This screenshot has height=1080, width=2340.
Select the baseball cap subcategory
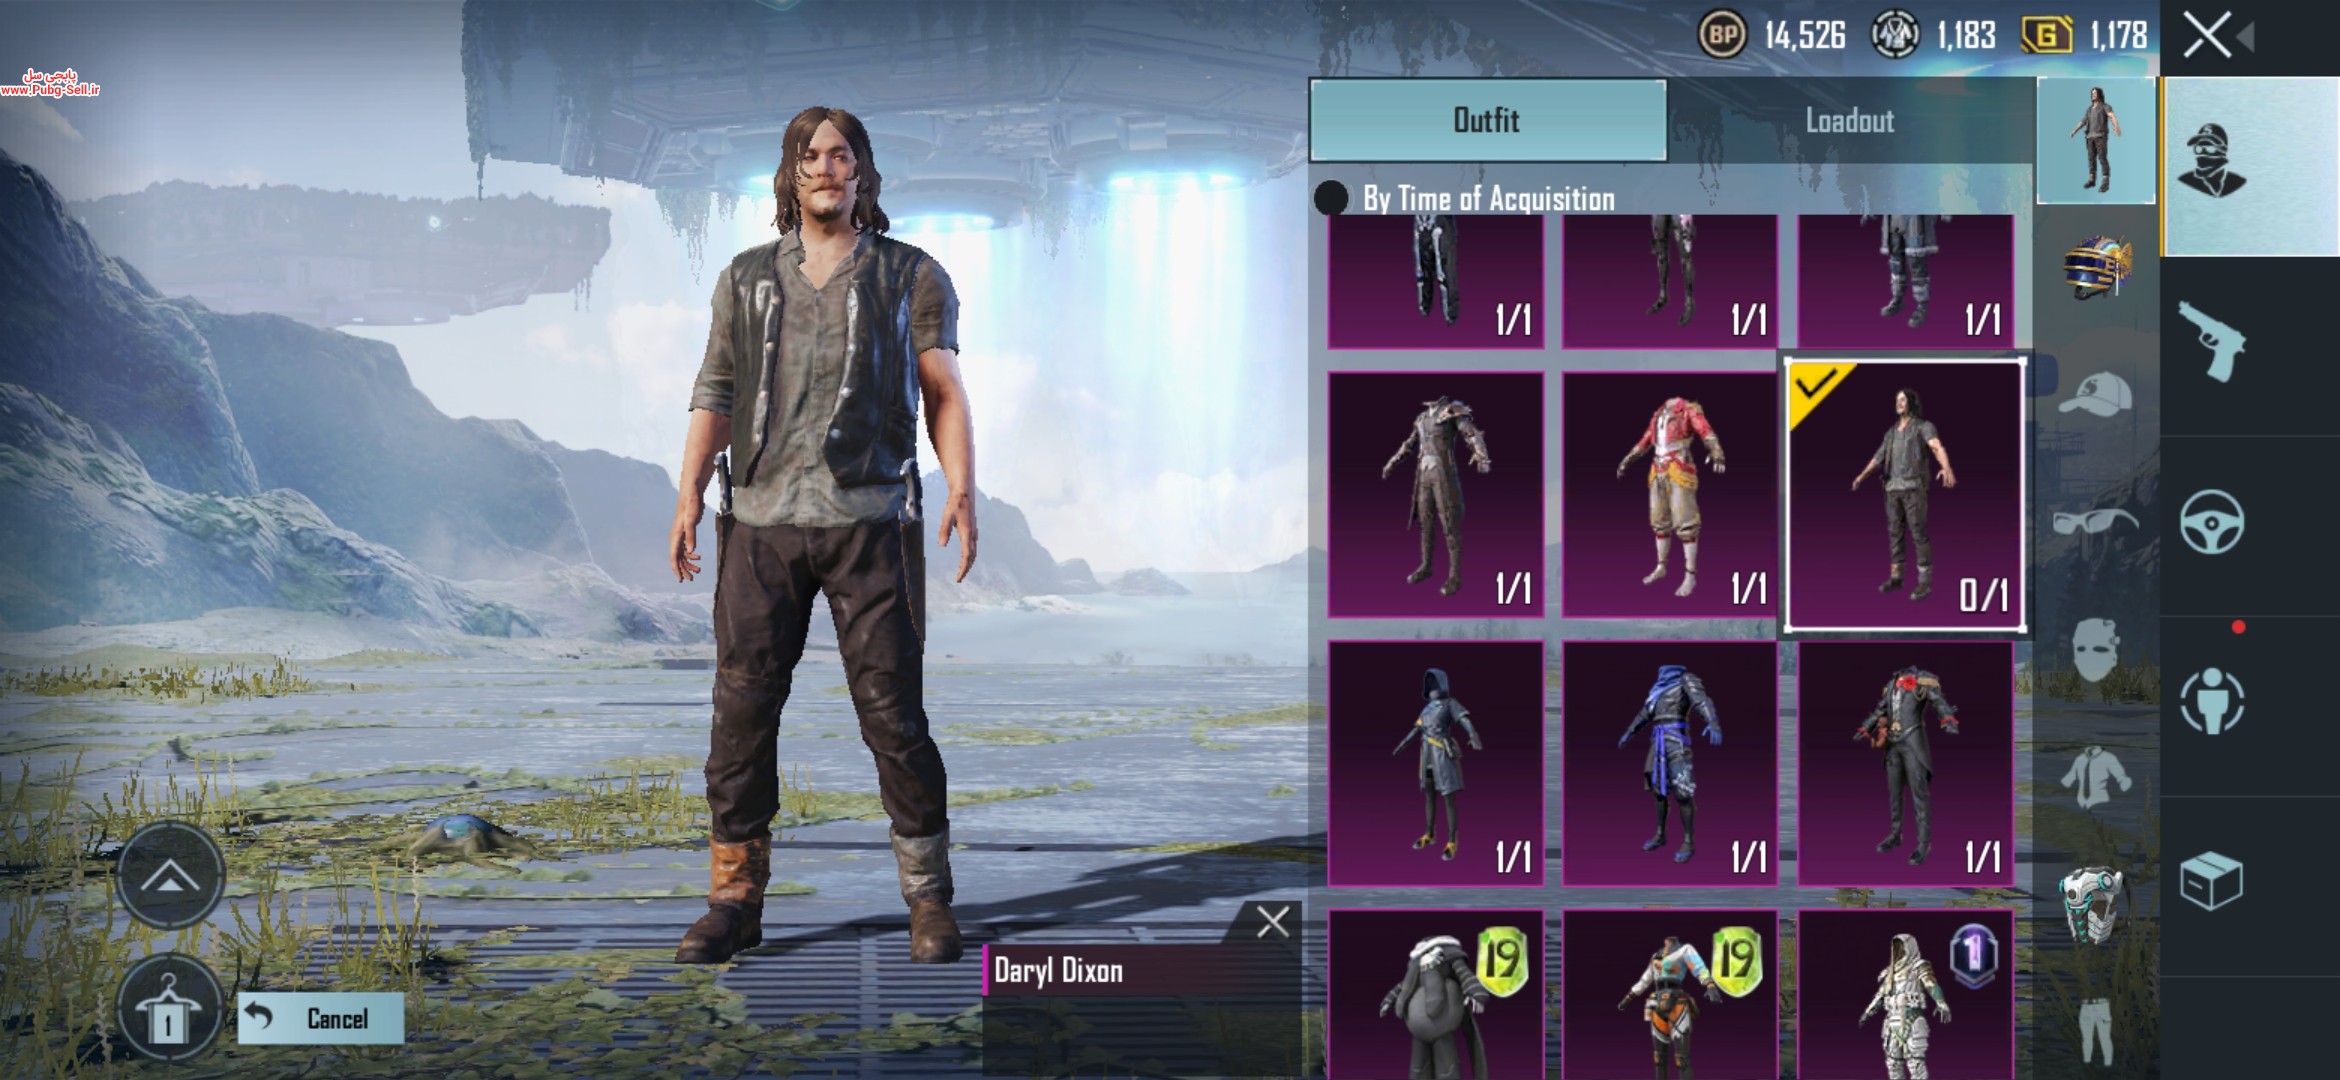tap(2094, 394)
